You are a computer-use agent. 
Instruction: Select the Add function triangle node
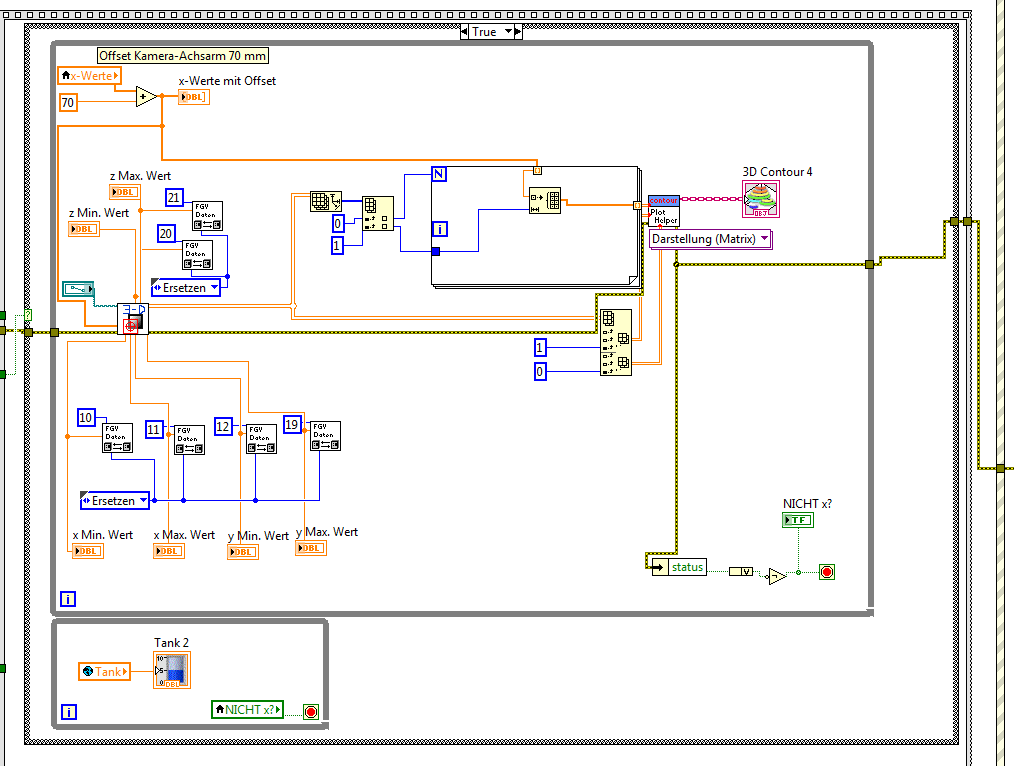(147, 97)
